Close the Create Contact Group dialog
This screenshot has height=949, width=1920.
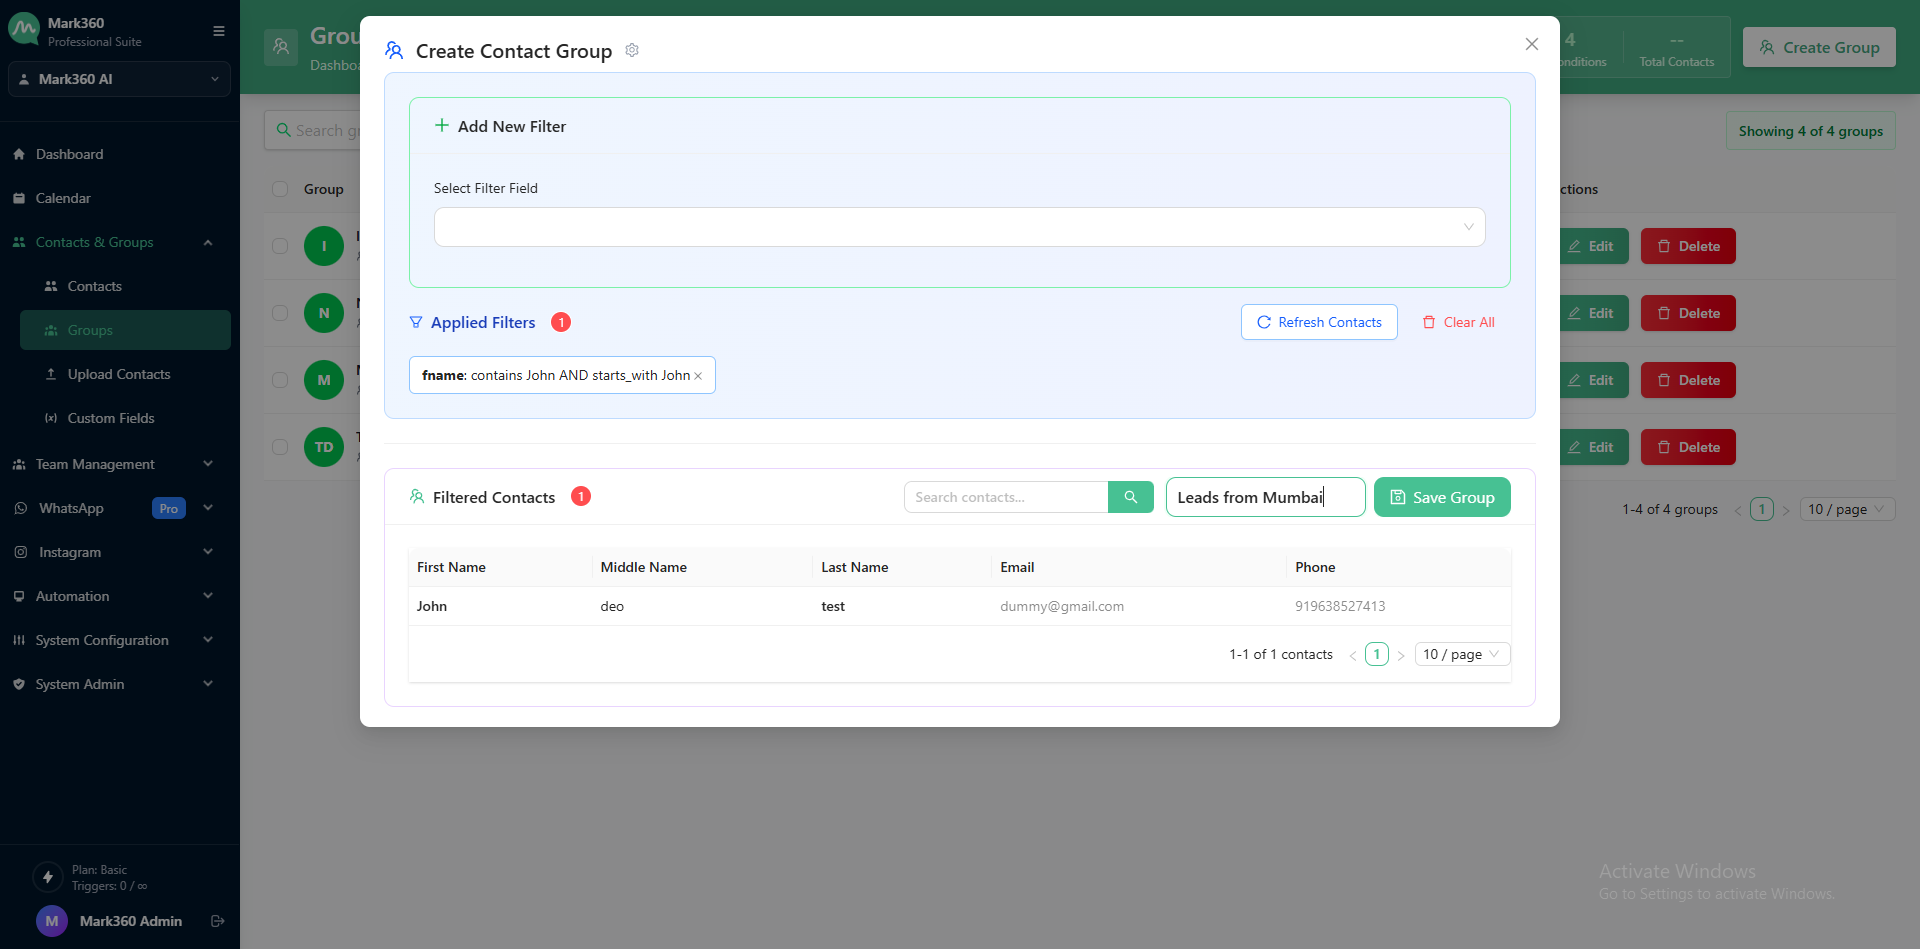(x=1531, y=44)
